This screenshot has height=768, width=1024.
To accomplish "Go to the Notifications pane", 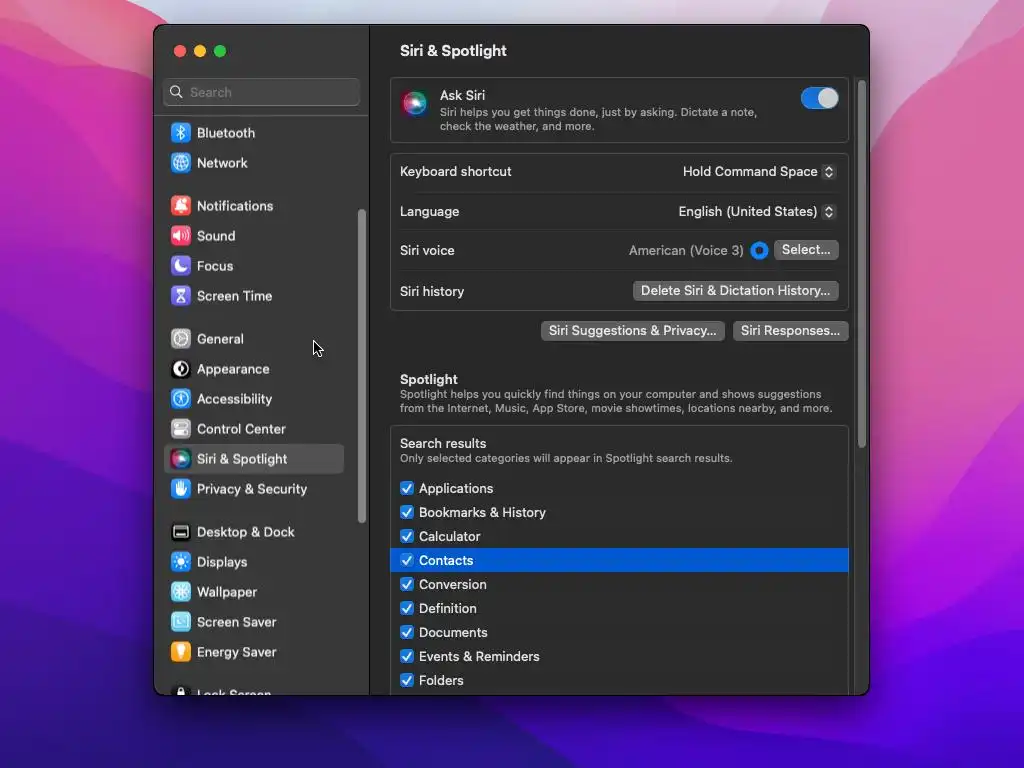I will (235, 206).
